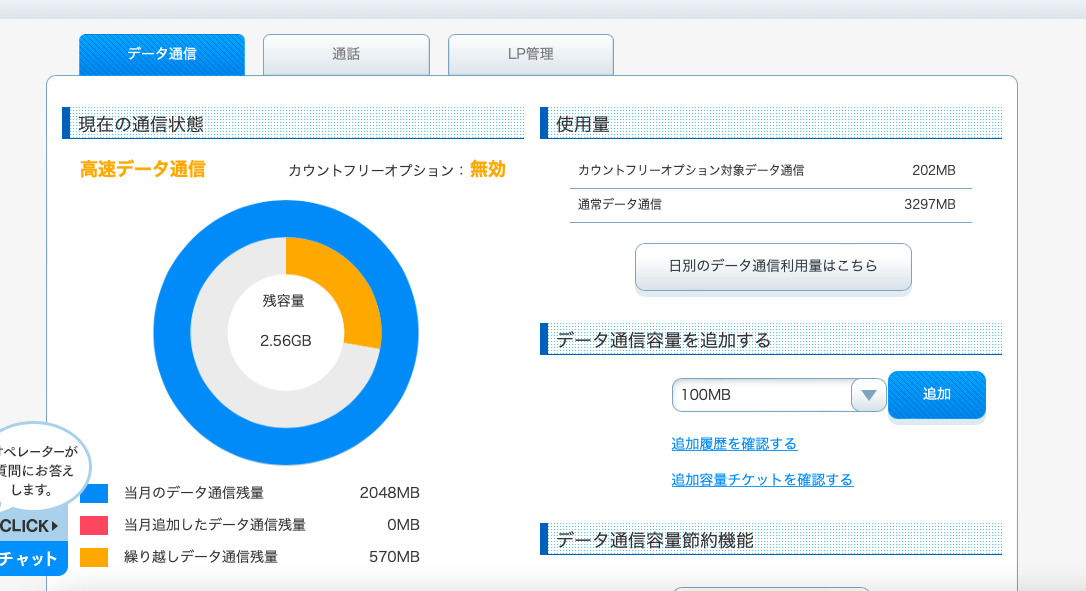Open the 通話 tab
1086x591 pixels.
tap(346, 54)
